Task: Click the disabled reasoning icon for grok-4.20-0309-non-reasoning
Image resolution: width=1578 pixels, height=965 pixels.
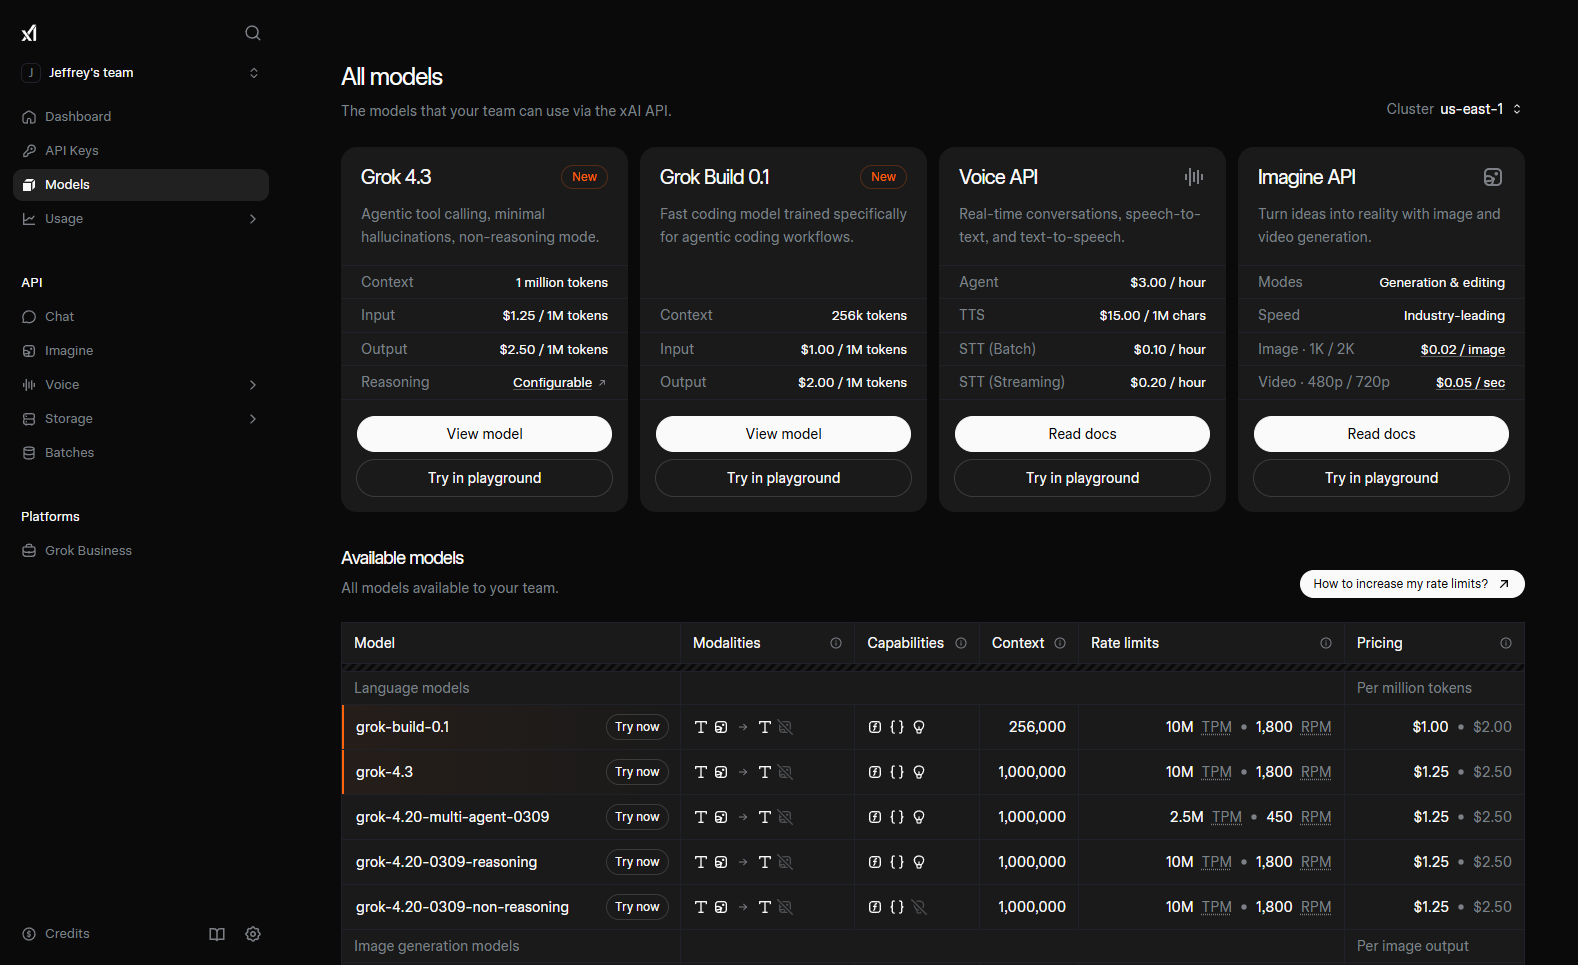Action: coord(919,907)
